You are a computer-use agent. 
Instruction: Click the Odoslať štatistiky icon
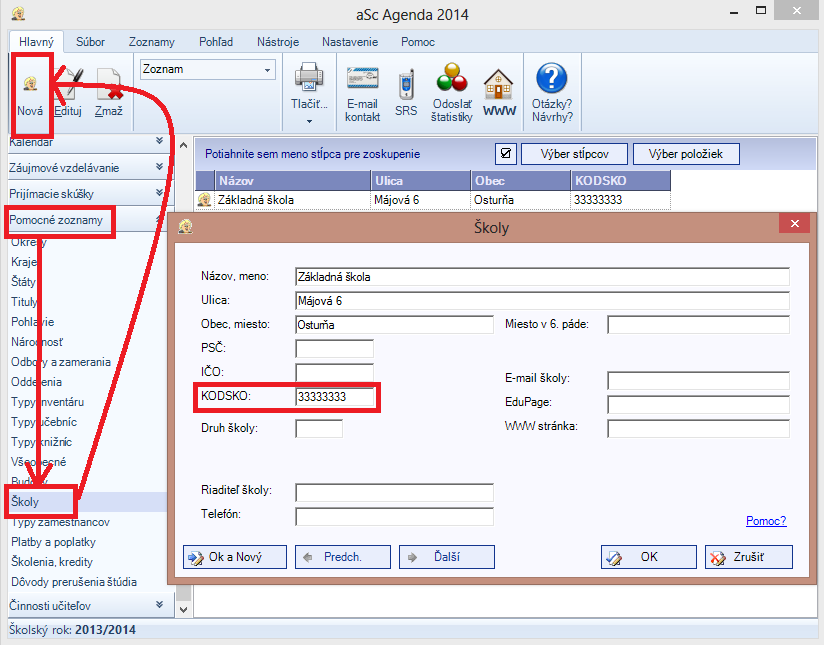click(x=451, y=77)
